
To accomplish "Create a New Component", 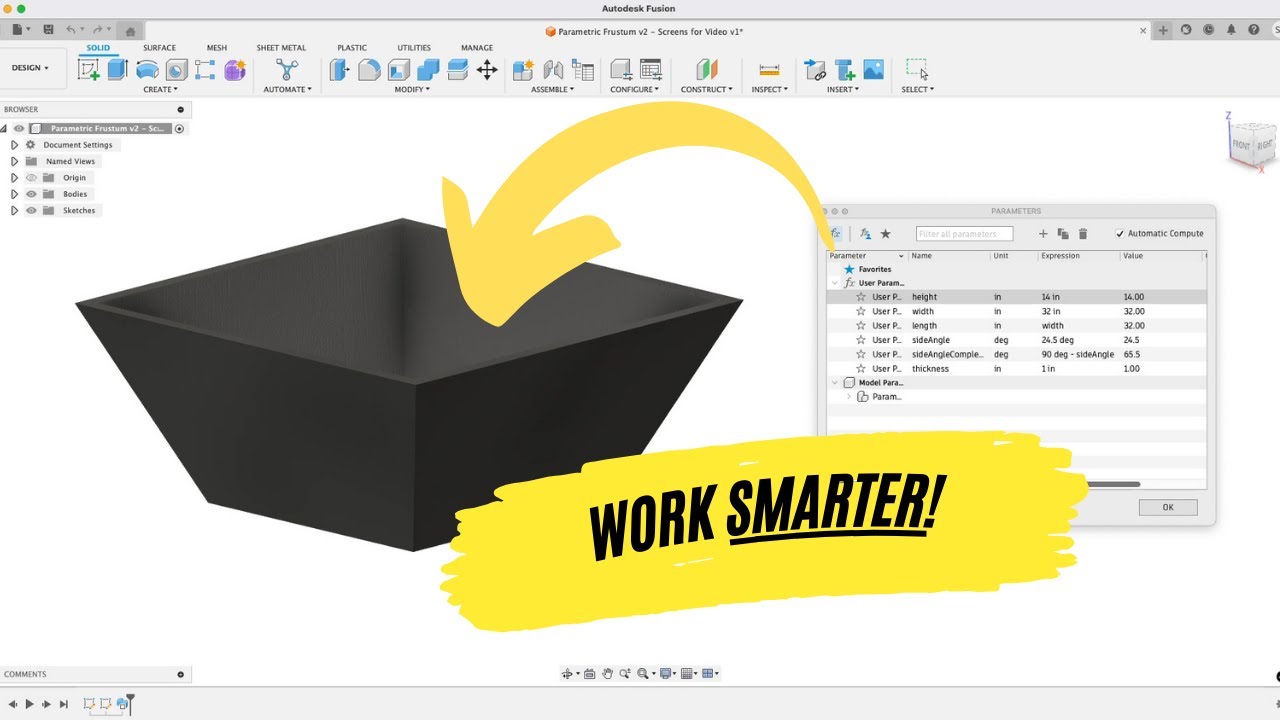I will [523, 70].
